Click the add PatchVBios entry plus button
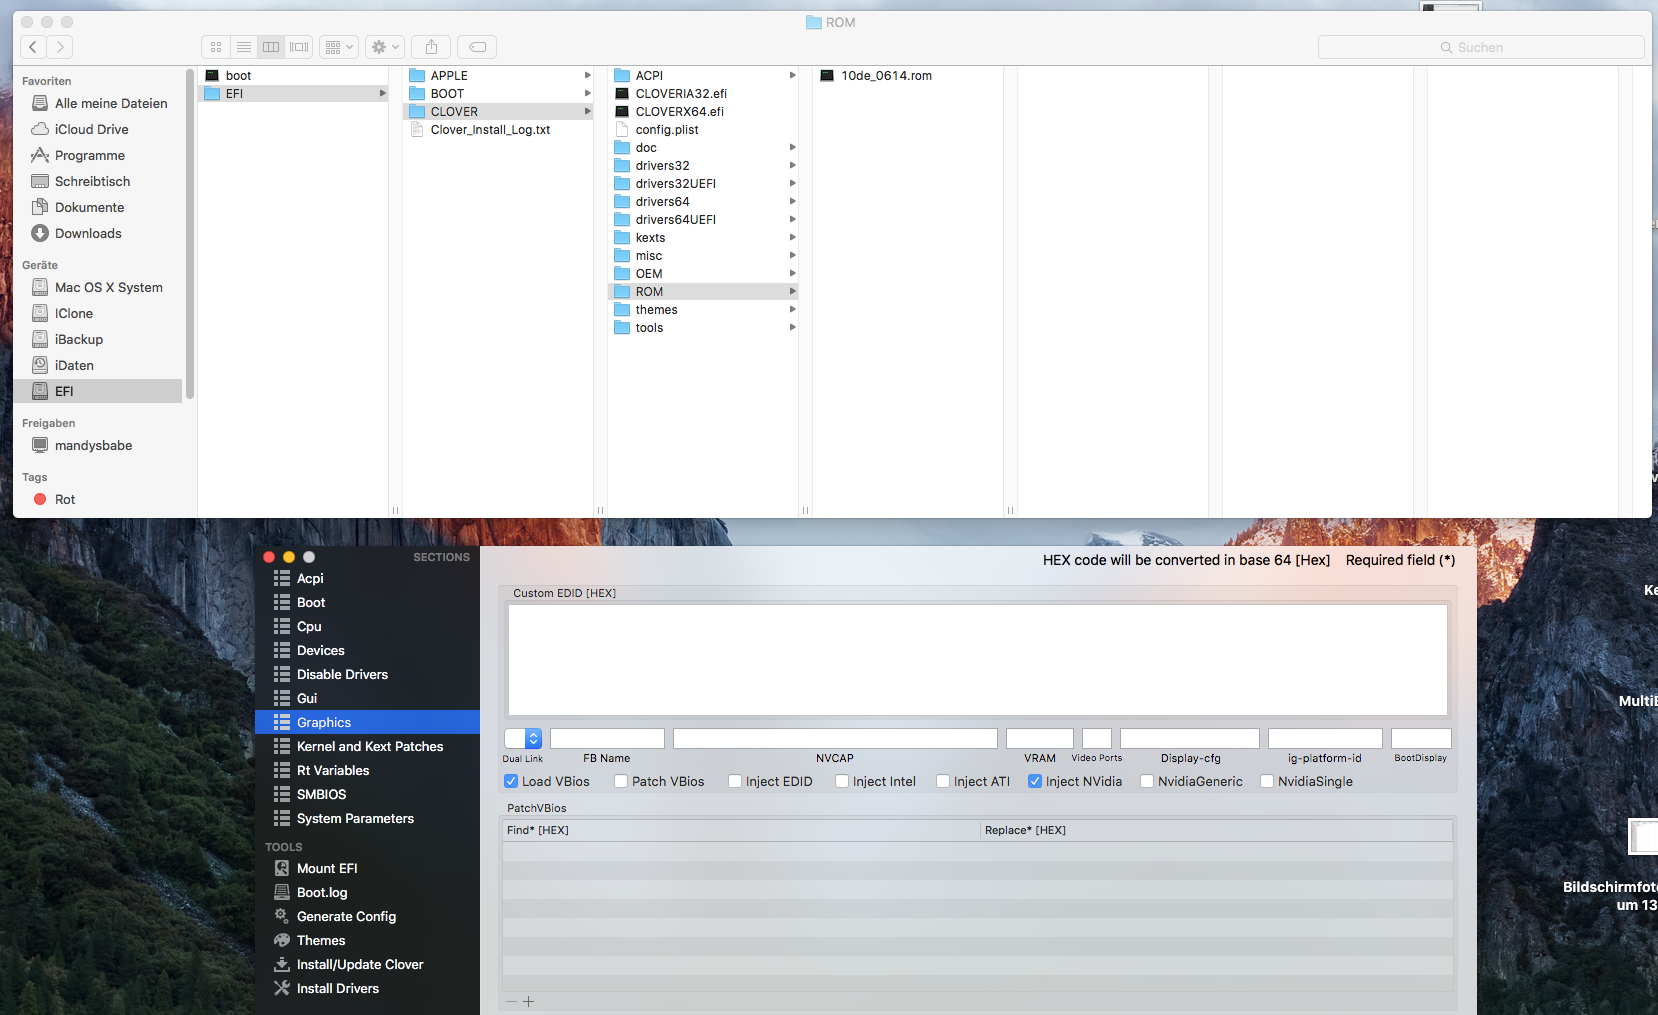The height and width of the screenshot is (1015, 1658). click(529, 1001)
